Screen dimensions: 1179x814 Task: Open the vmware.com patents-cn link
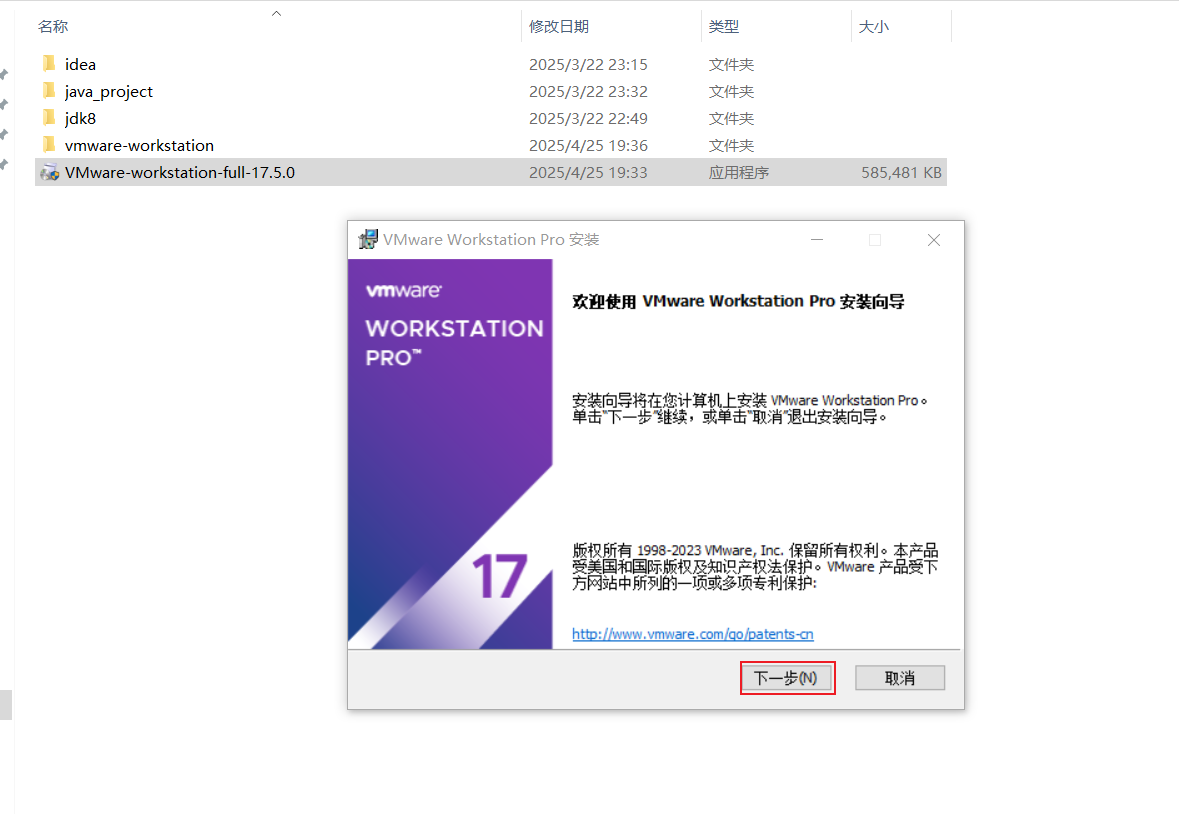pos(693,634)
